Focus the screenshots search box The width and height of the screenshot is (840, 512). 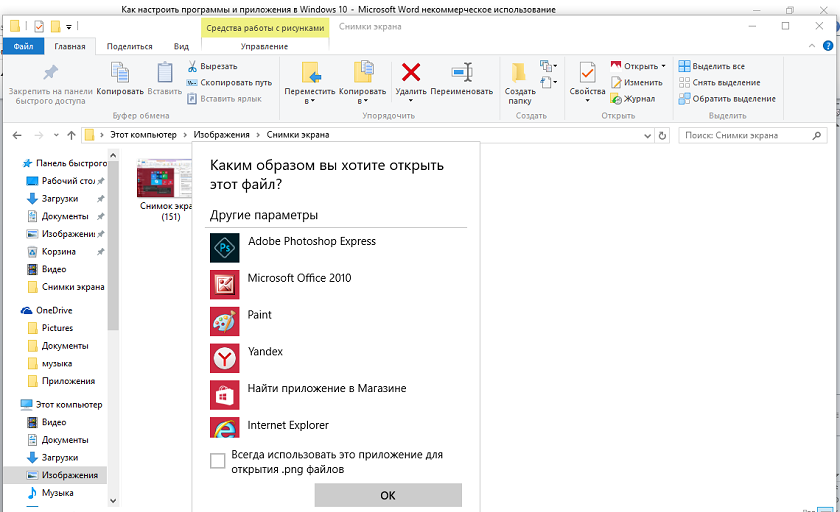pyautogui.click(x=747, y=135)
